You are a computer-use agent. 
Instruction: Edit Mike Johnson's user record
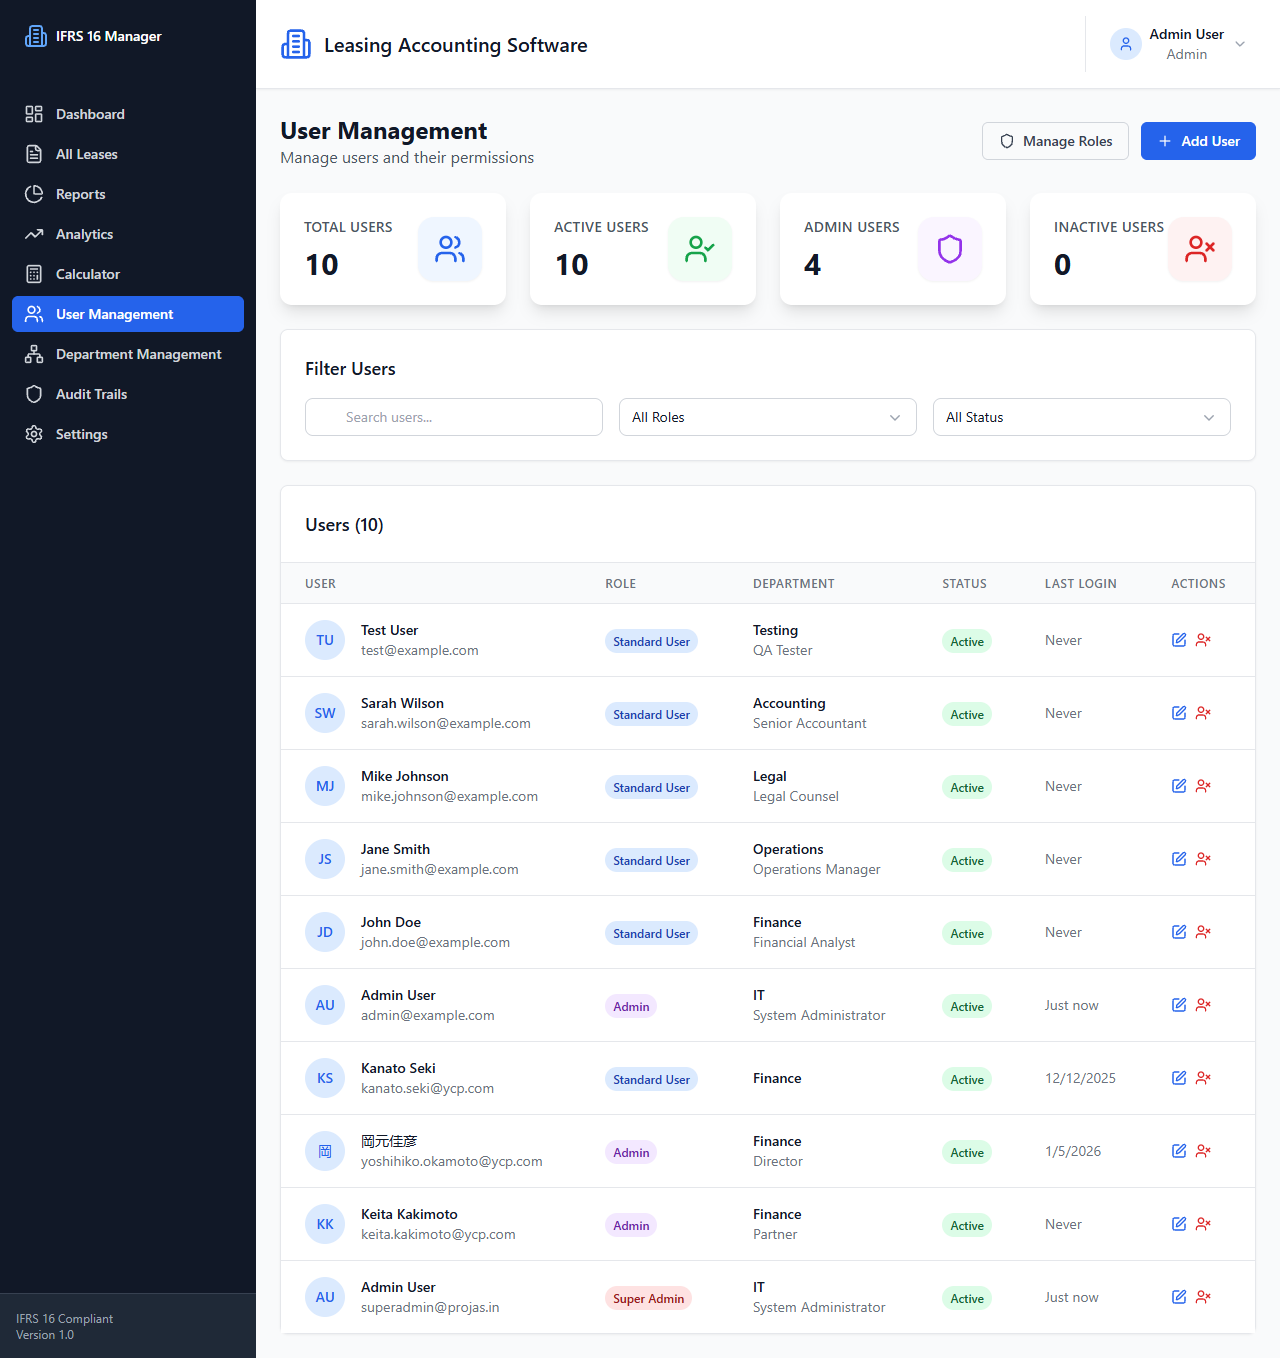1179,786
